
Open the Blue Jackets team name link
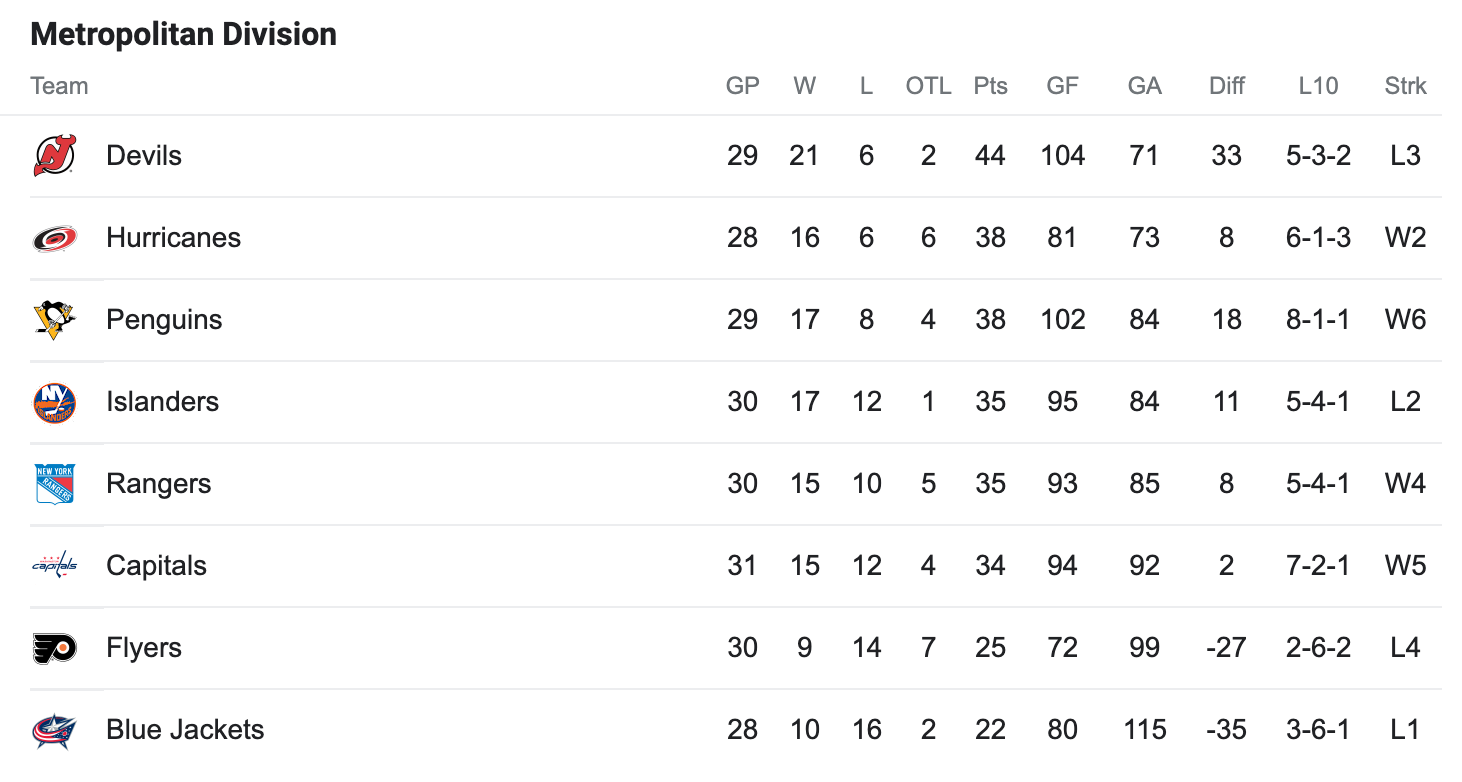point(185,730)
